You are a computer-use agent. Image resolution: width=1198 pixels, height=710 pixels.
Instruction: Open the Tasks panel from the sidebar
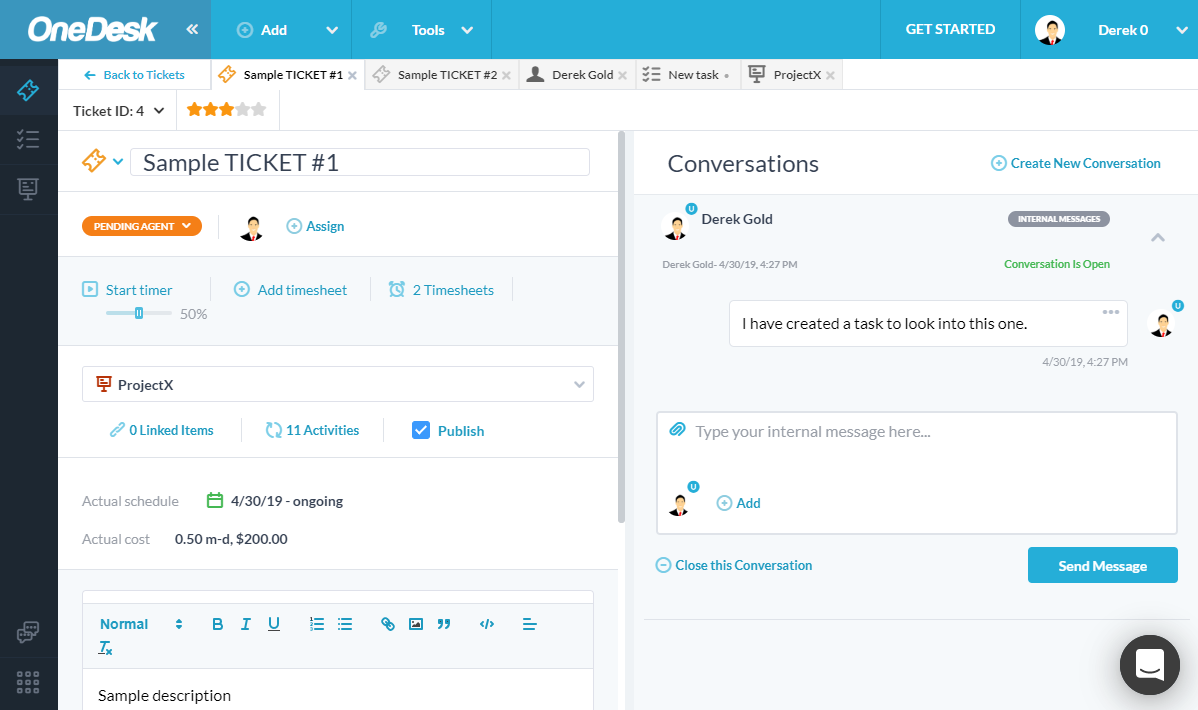click(28, 140)
